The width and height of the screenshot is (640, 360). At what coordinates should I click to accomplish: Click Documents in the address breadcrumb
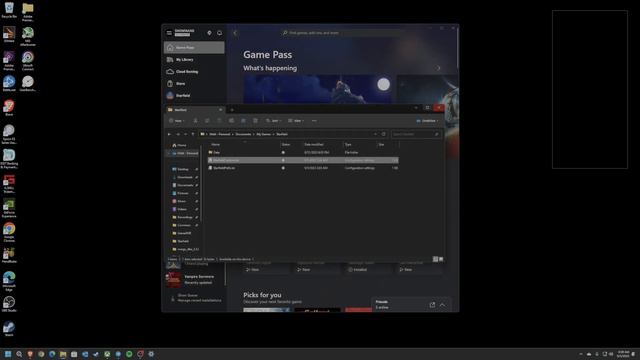coord(243,134)
